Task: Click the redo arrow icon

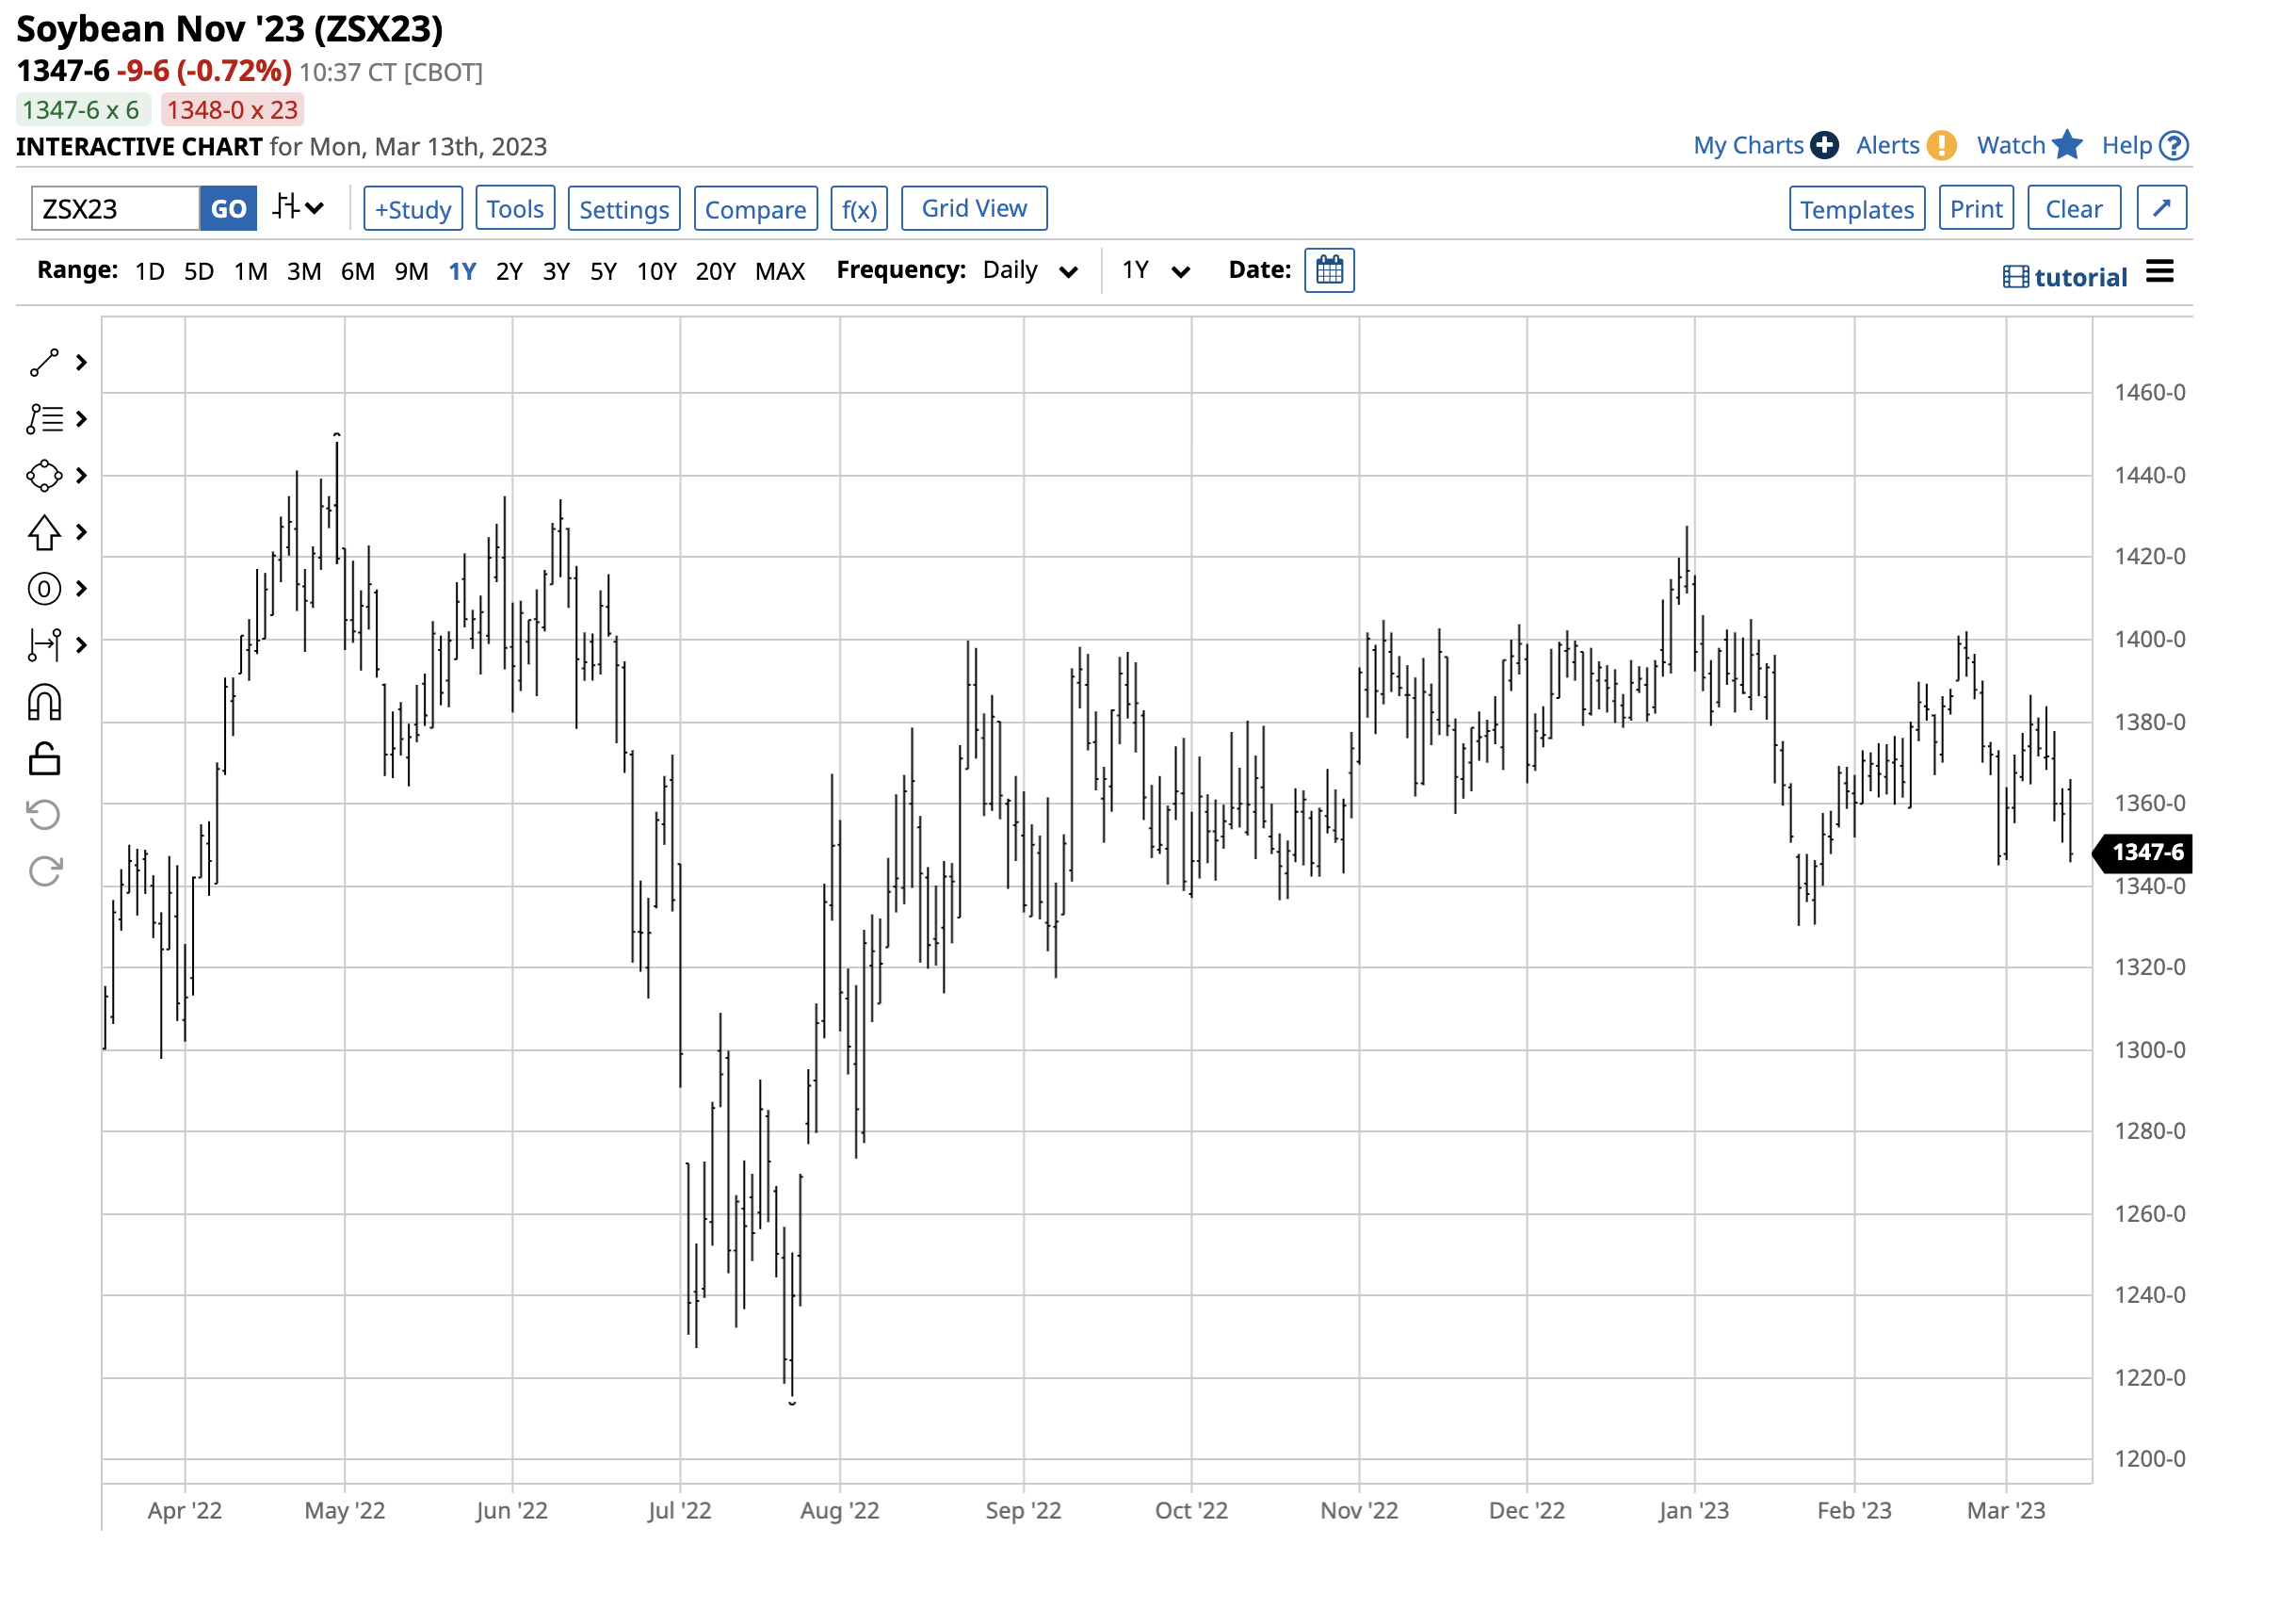Action: [44, 872]
